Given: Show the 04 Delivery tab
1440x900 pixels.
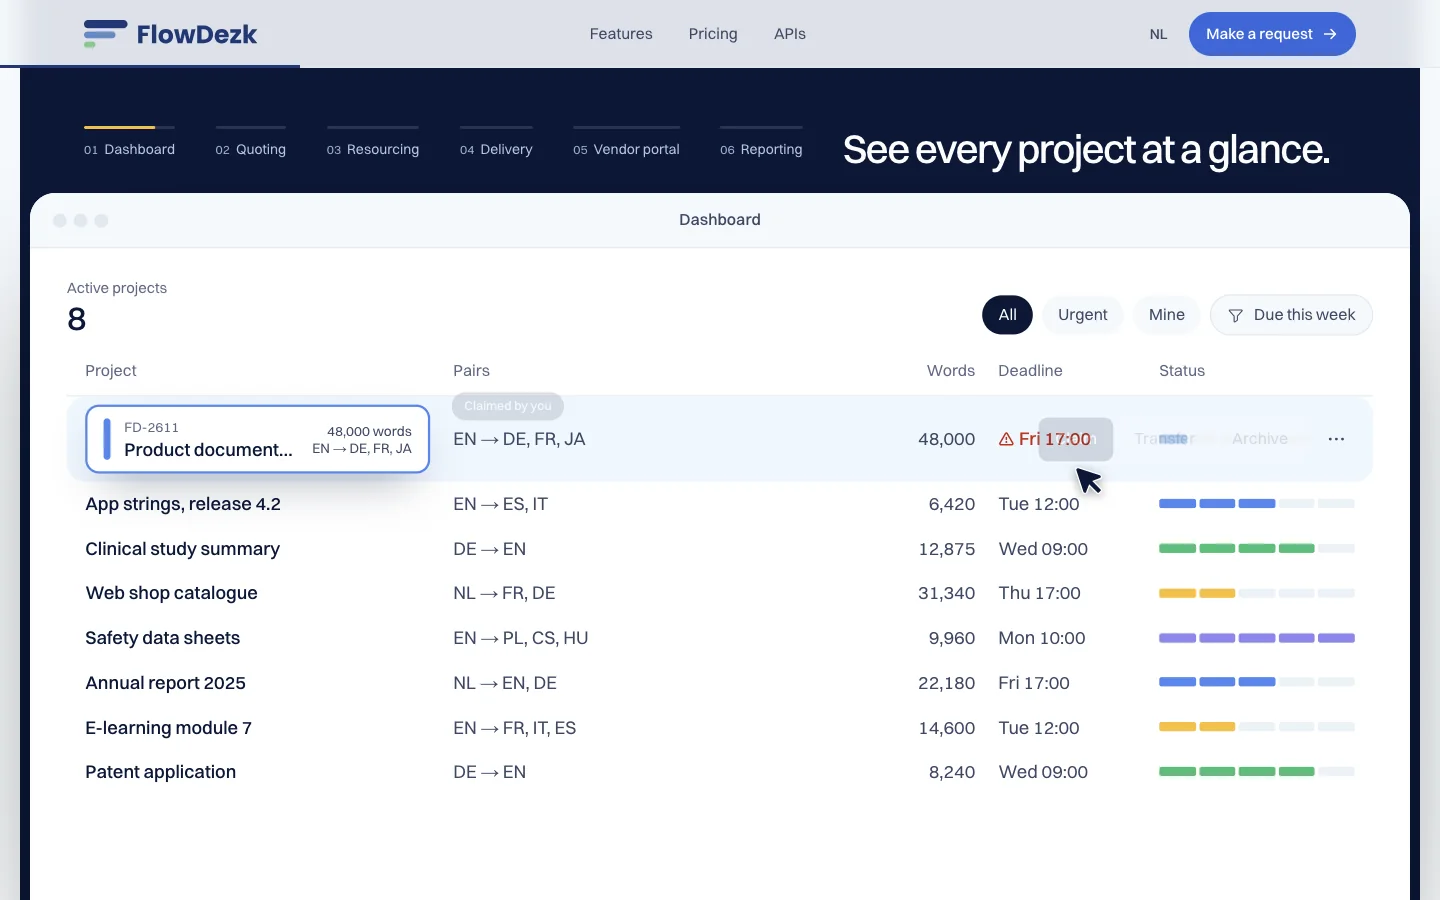Looking at the screenshot, I should pos(496,143).
